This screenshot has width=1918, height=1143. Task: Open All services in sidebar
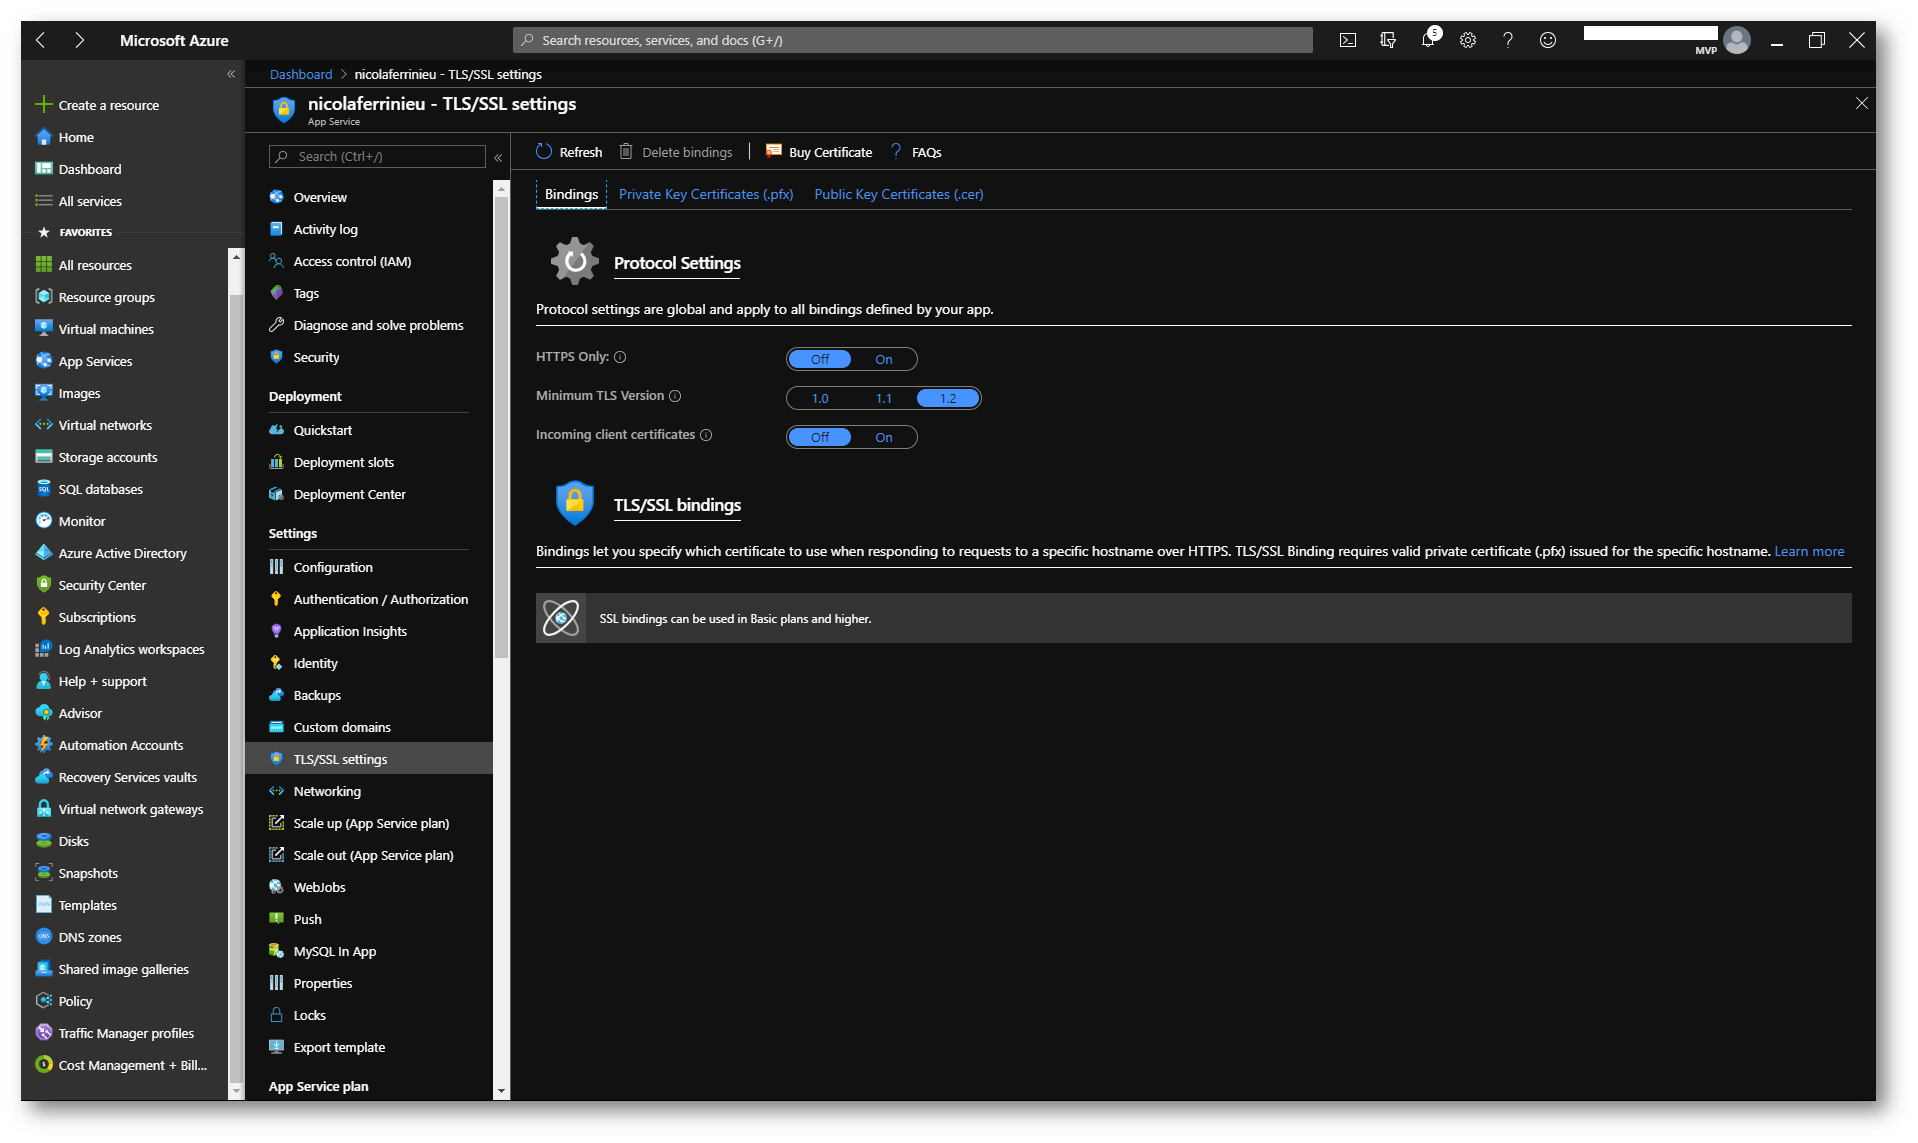pyautogui.click(x=90, y=201)
